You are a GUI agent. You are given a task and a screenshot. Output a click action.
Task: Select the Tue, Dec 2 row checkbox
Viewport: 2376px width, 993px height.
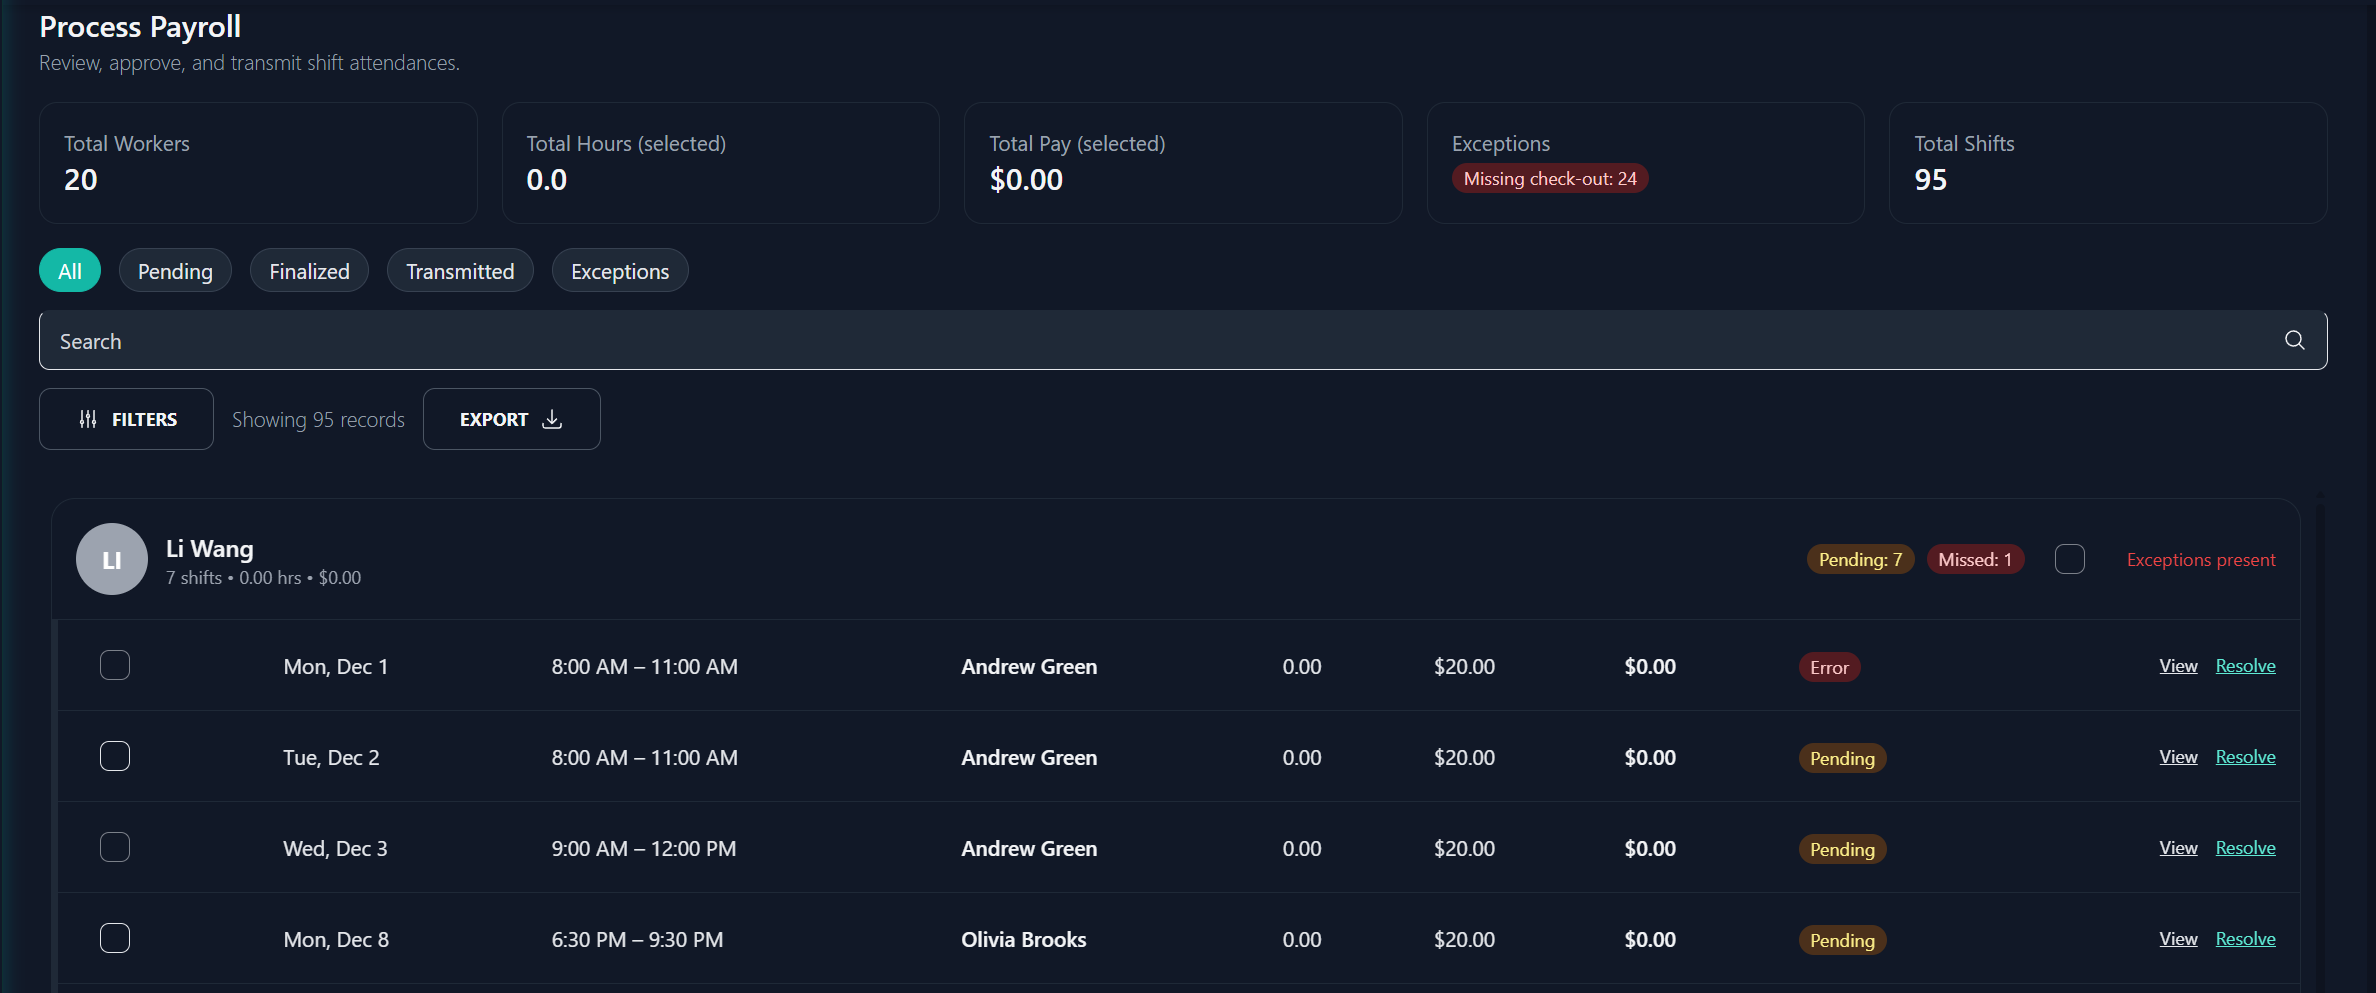click(x=114, y=756)
